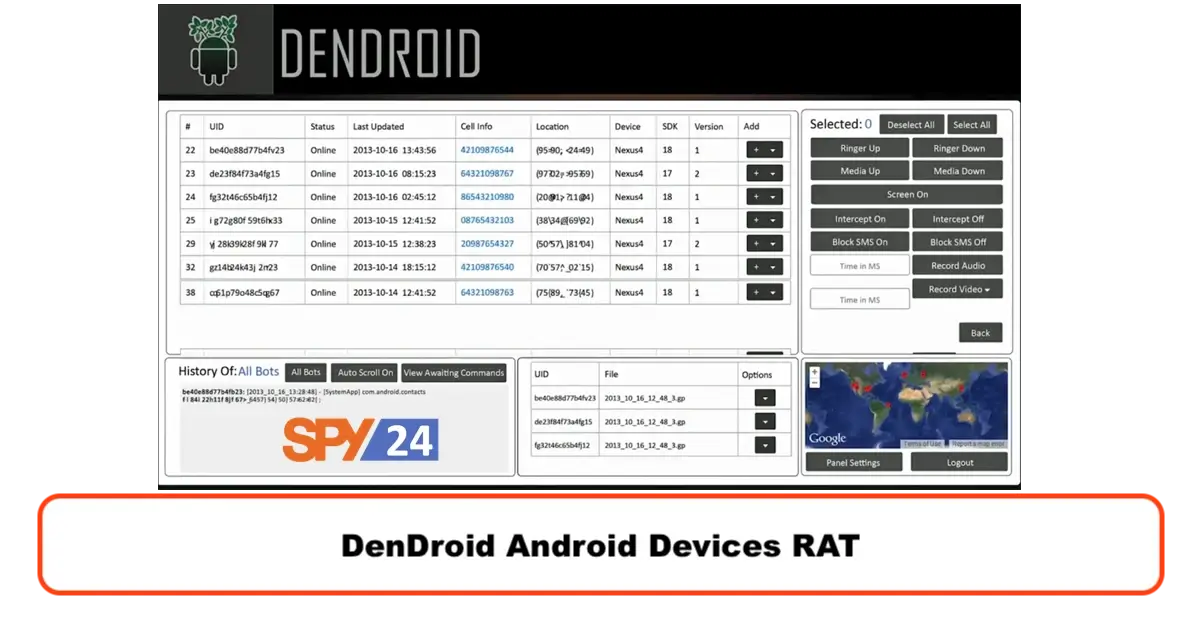Select UID fg32t46c65b4fj12 in bots table

pyautogui.click(x=243, y=197)
